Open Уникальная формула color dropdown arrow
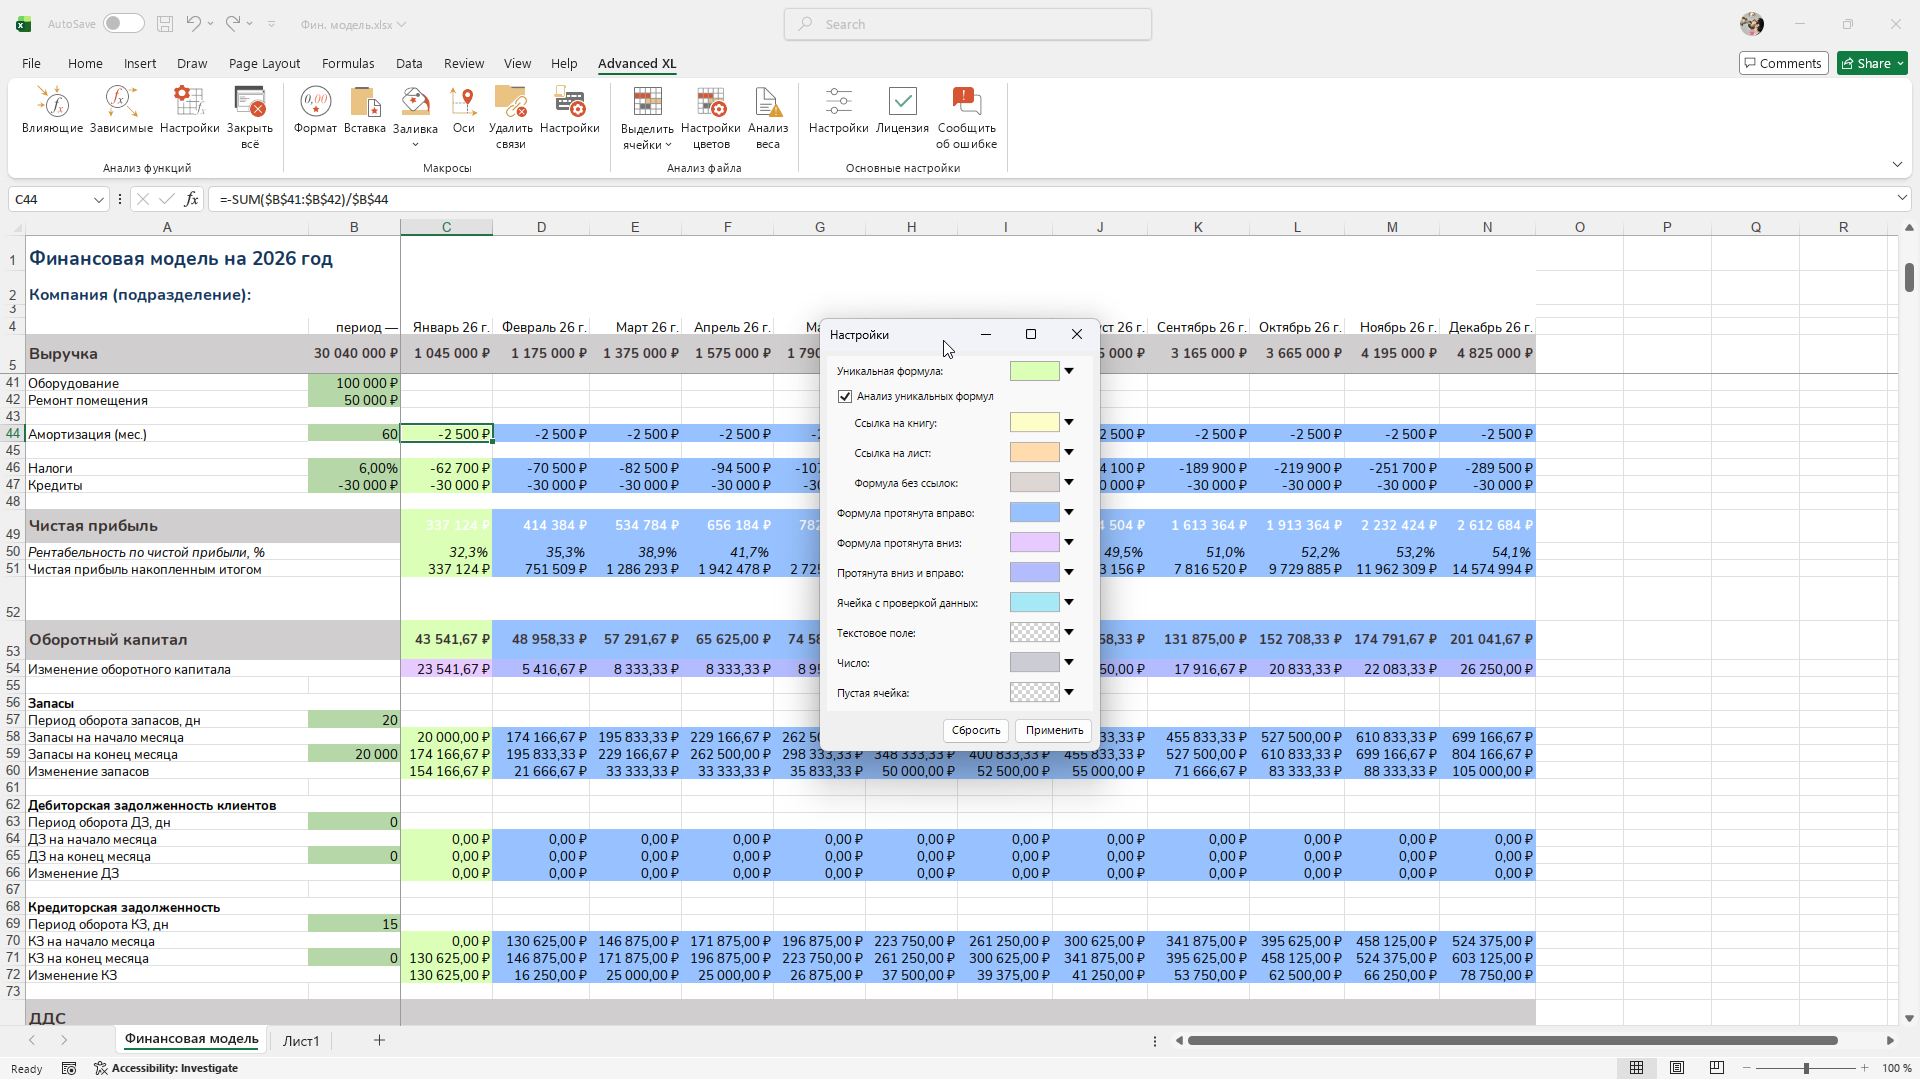This screenshot has width=1920, height=1080. coord(1069,371)
